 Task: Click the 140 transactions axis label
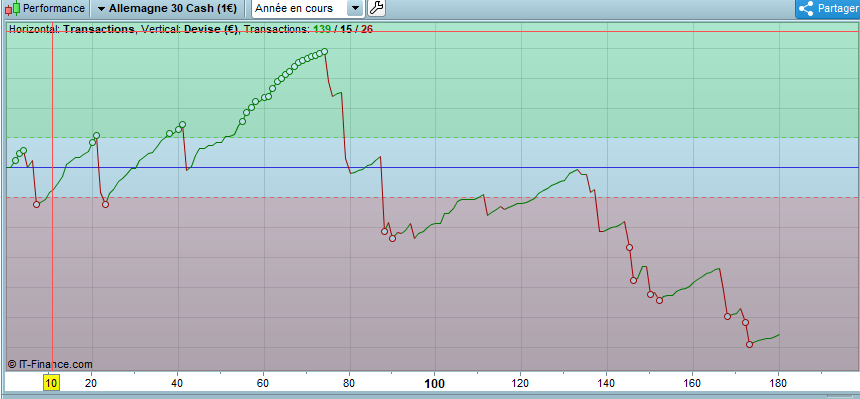click(607, 383)
